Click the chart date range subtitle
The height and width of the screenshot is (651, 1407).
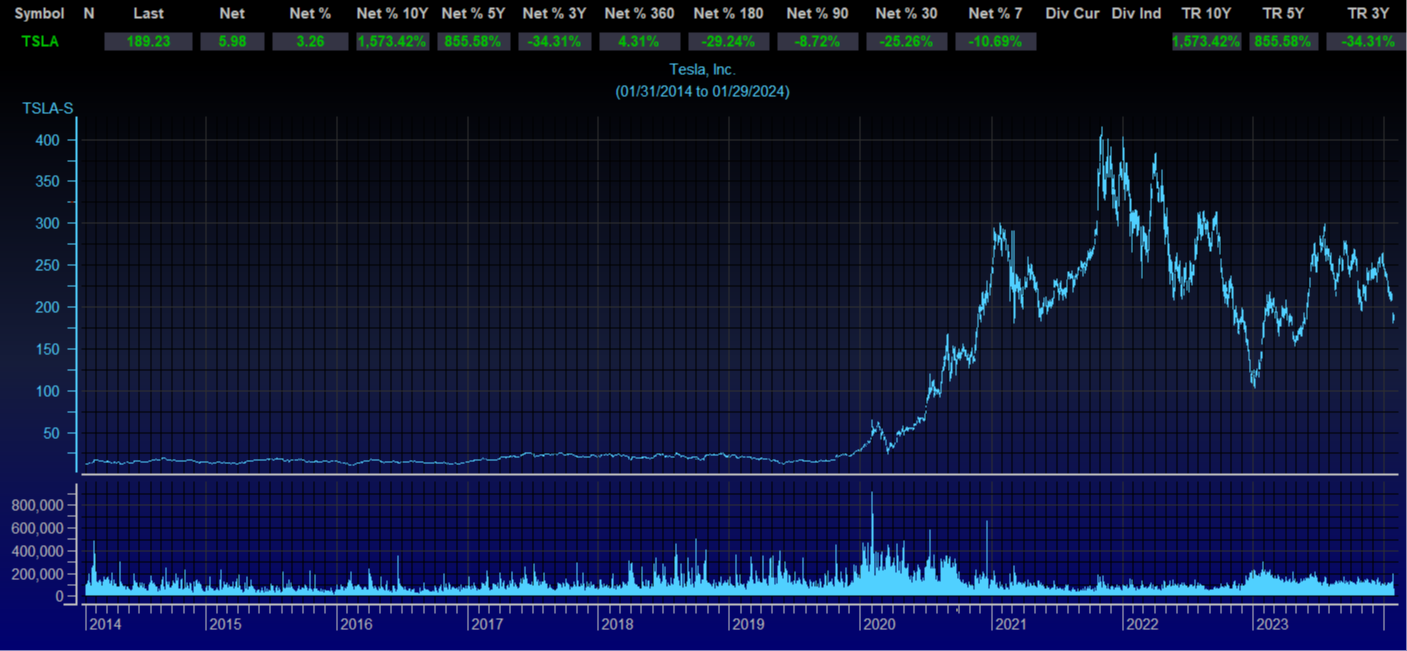click(703, 91)
